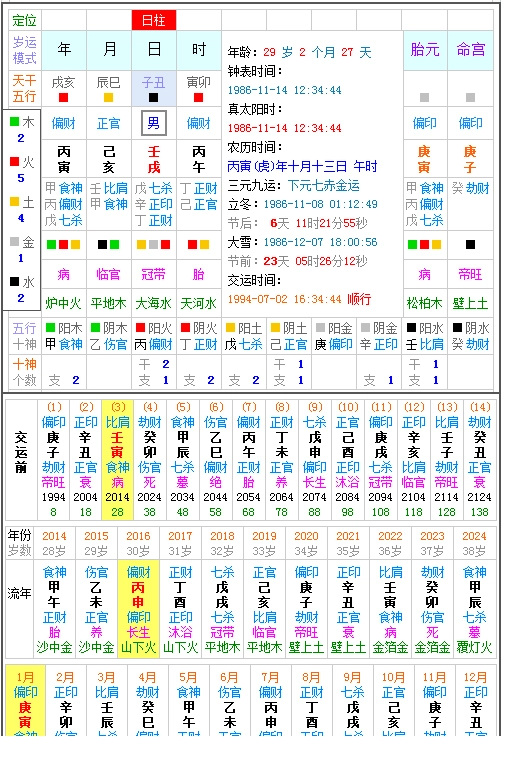Screen dimensions: 509x771
Task: Select the red 日柱 tab
Action: (x=153, y=20)
